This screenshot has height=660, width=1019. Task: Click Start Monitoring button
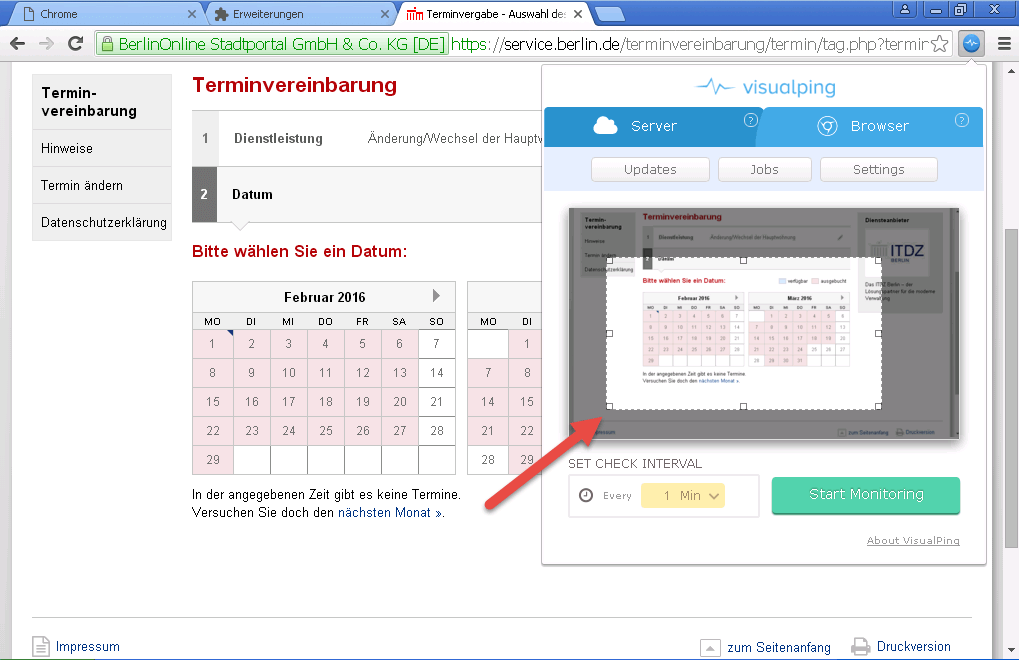[866, 495]
